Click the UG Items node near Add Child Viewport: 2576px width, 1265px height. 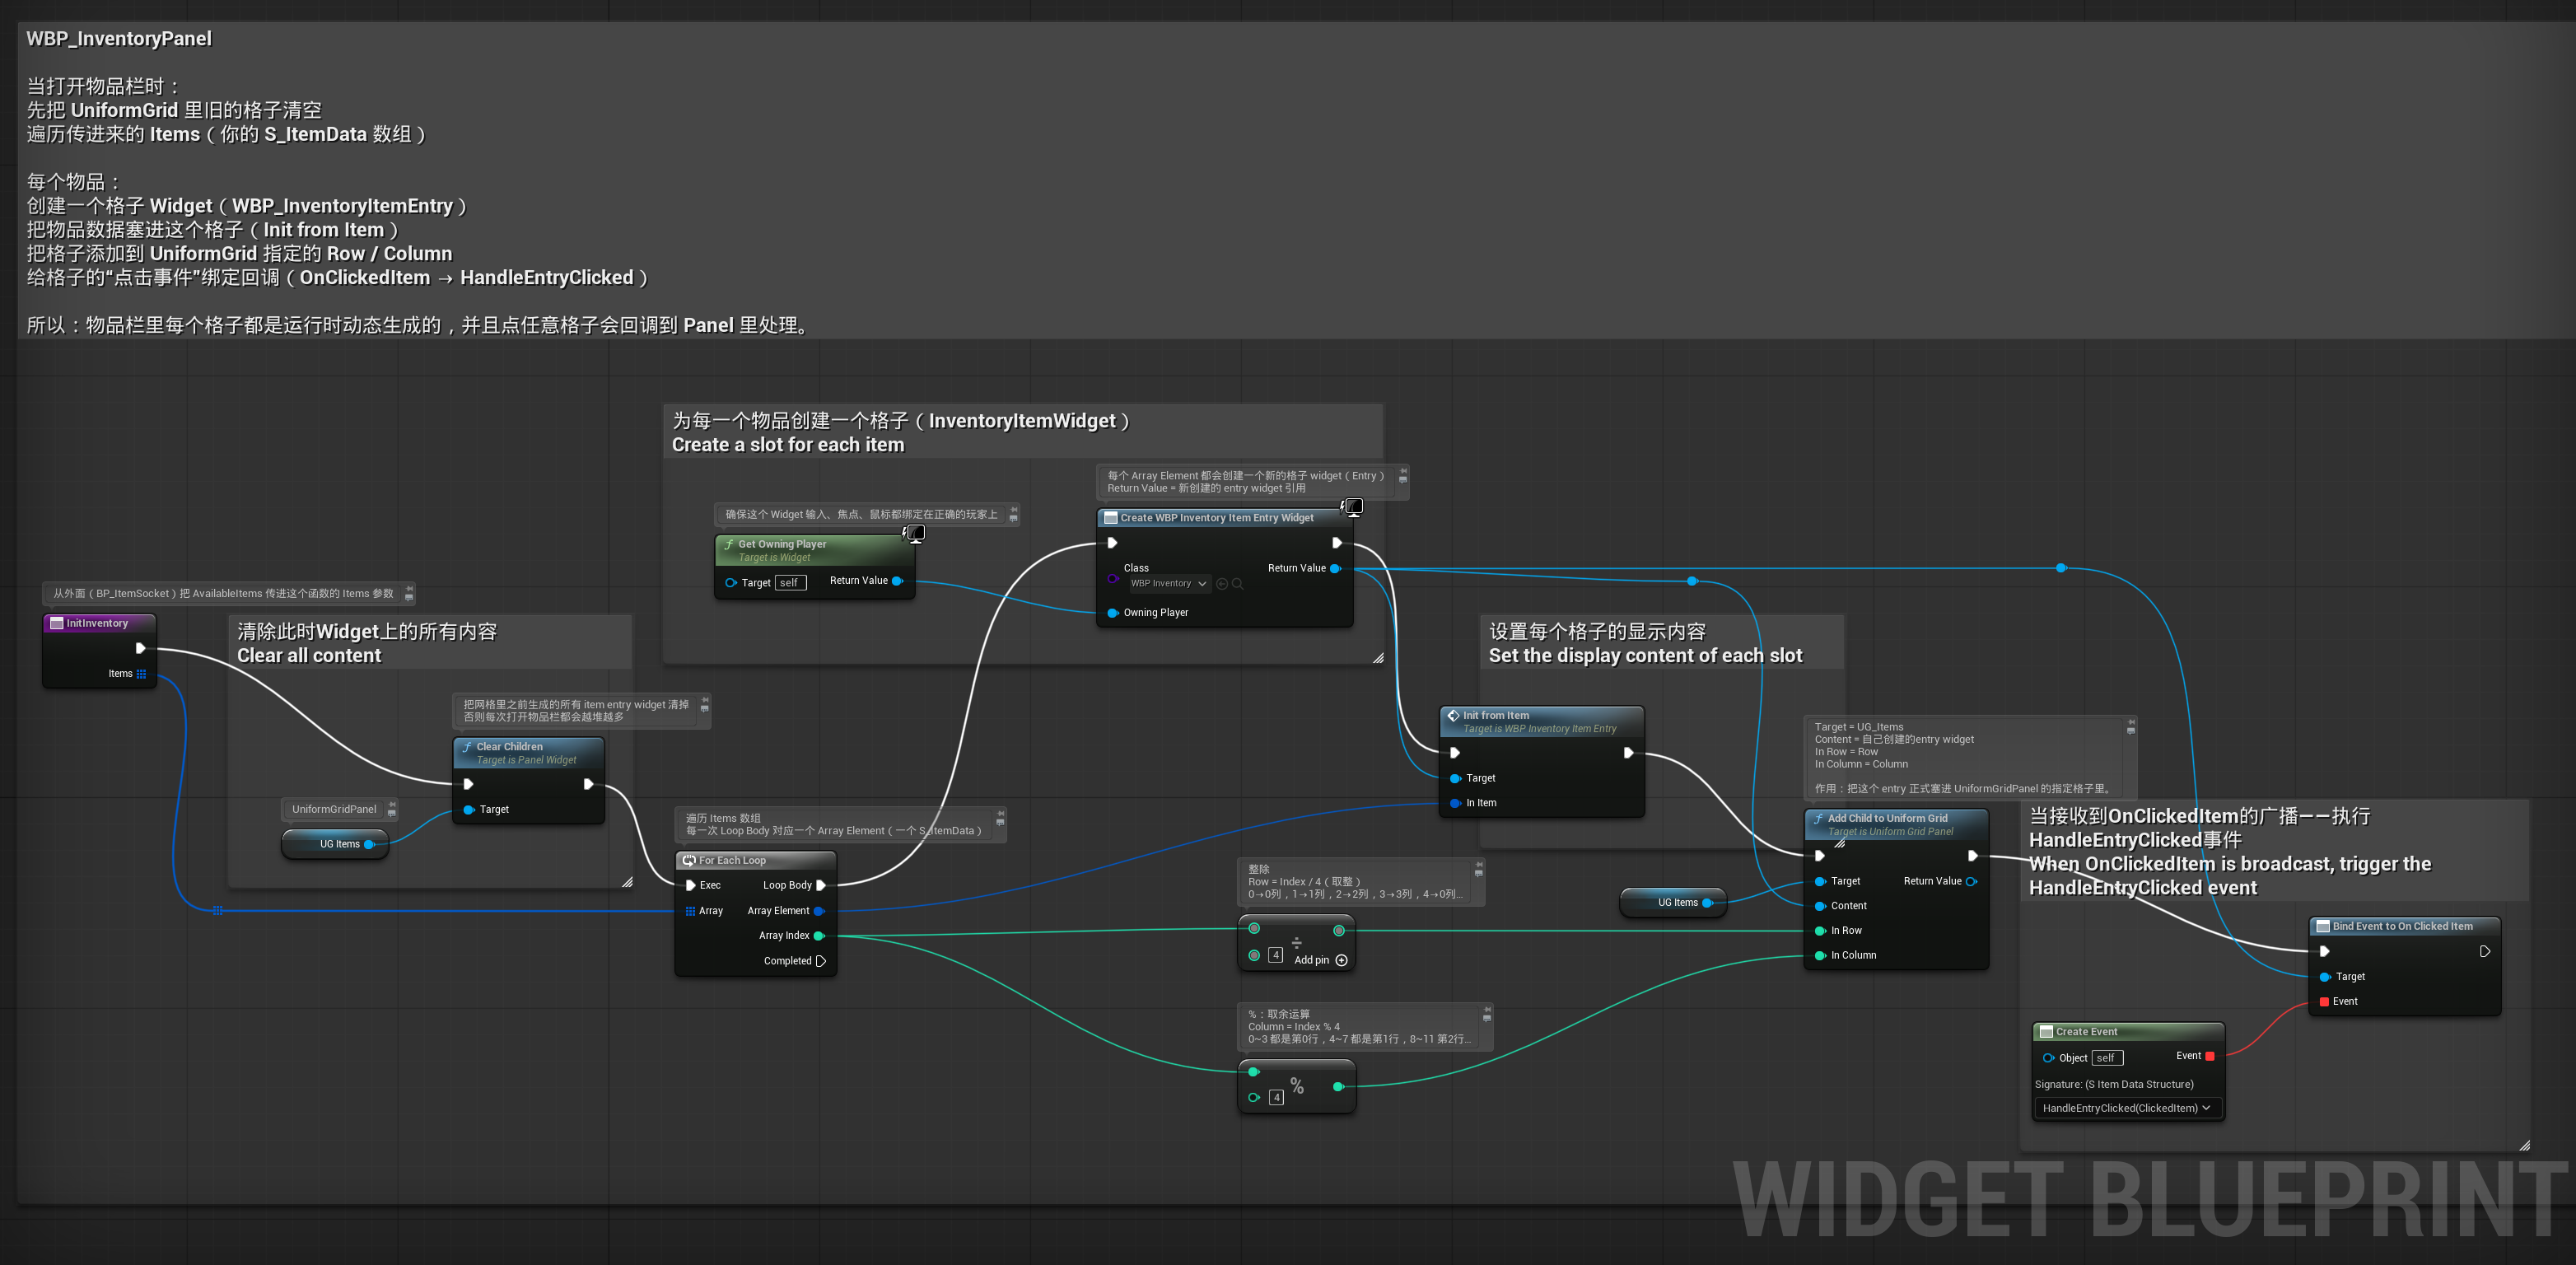click(x=1673, y=902)
